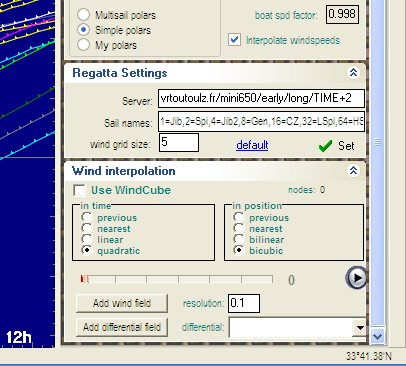Enable the Use WindCube checkbox
Viewport: 406px width, 366px height.
79,190
